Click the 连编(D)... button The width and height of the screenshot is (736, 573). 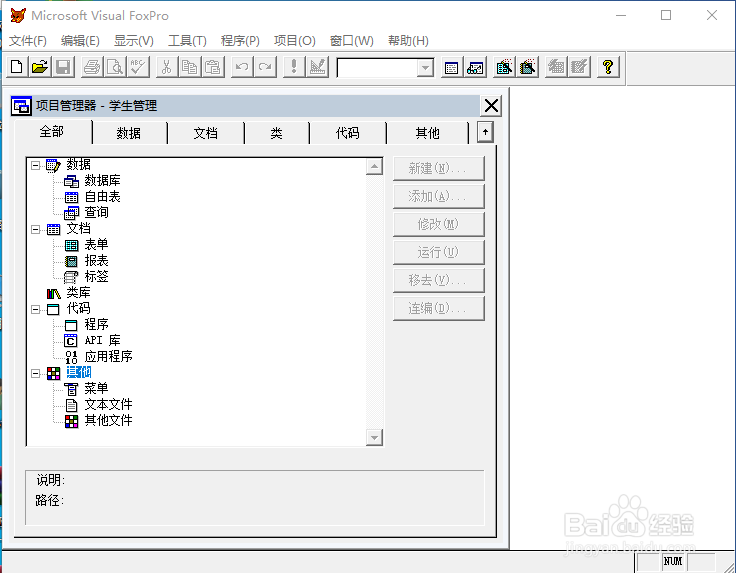438,308
